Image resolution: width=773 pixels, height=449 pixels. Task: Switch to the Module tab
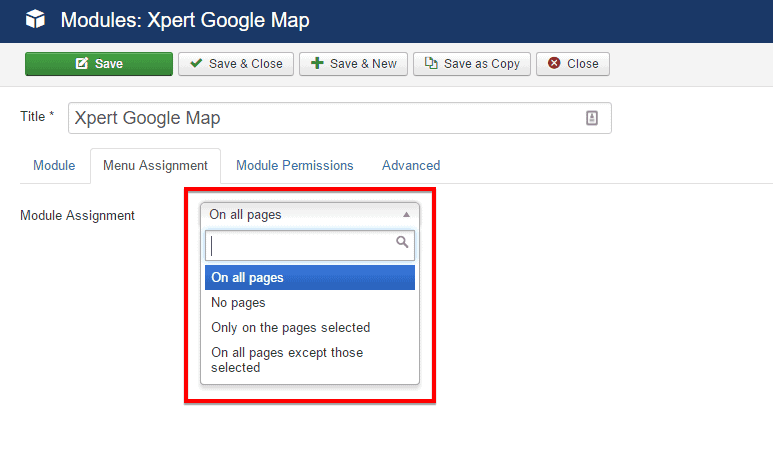54,166
